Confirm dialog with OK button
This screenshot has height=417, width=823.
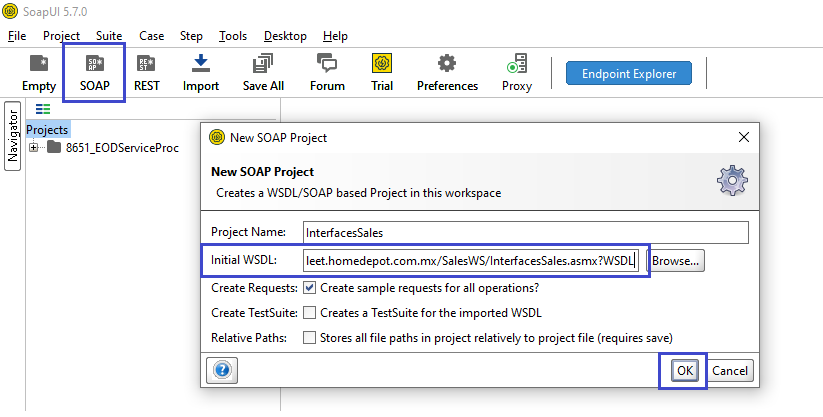685,371
